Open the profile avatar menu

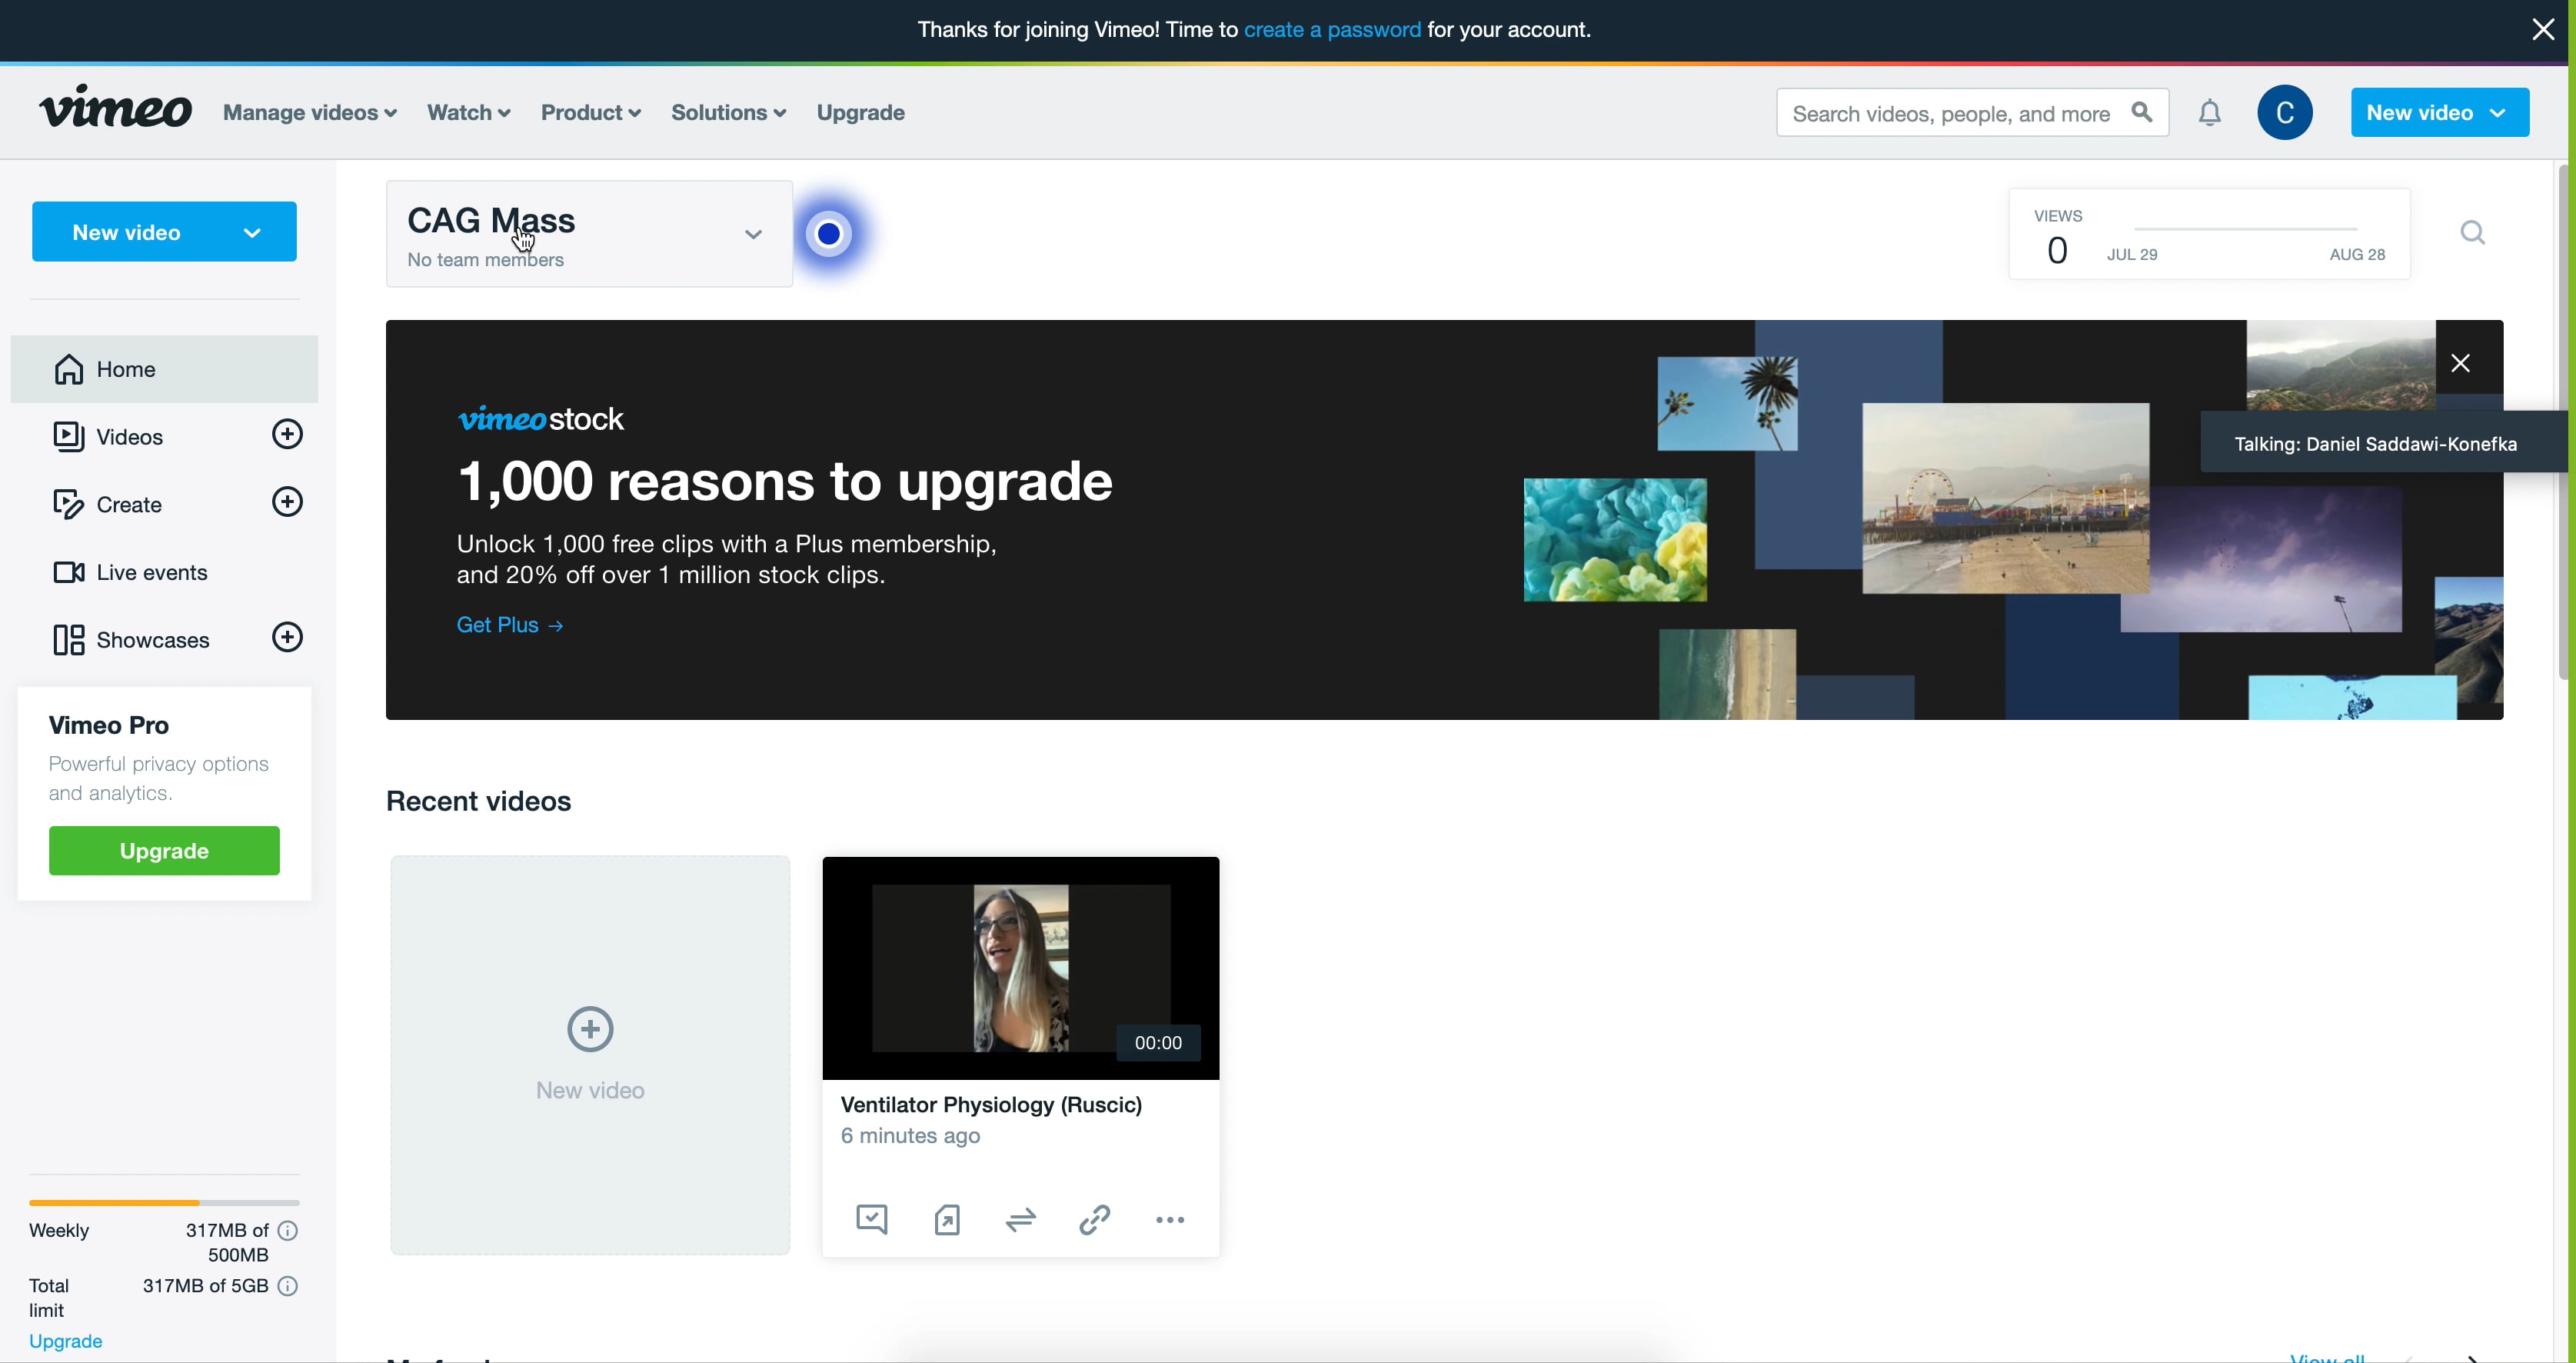(2285, 112)
